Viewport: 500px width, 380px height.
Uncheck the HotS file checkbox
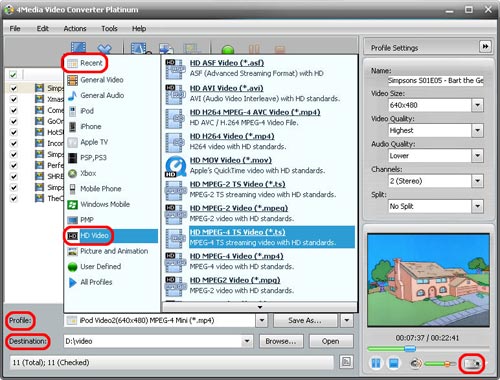coord(13,132)
